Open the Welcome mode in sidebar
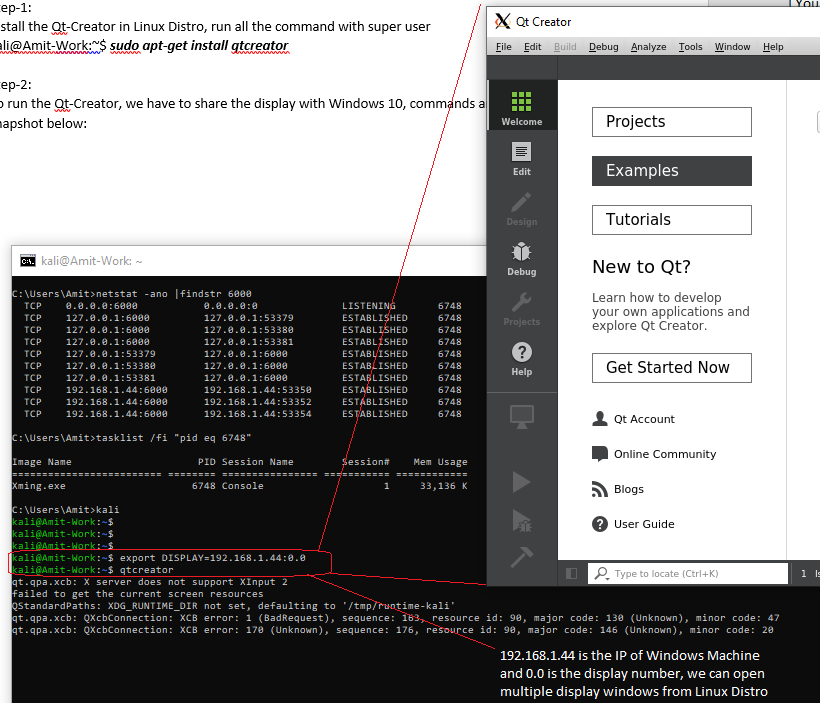 (x=521, y=108)
